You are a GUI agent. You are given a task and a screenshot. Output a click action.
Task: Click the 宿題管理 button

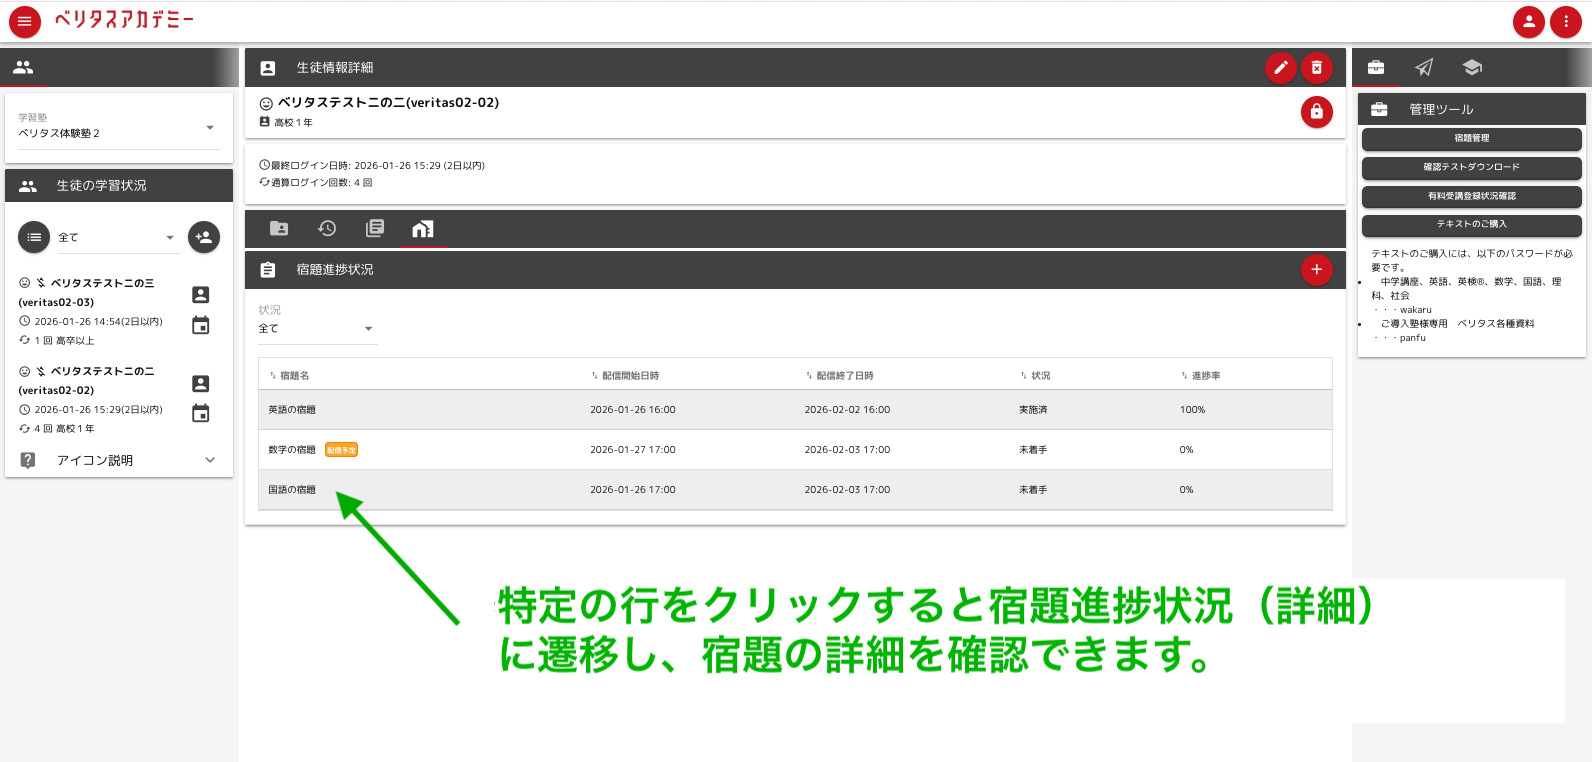point(1471,138)
